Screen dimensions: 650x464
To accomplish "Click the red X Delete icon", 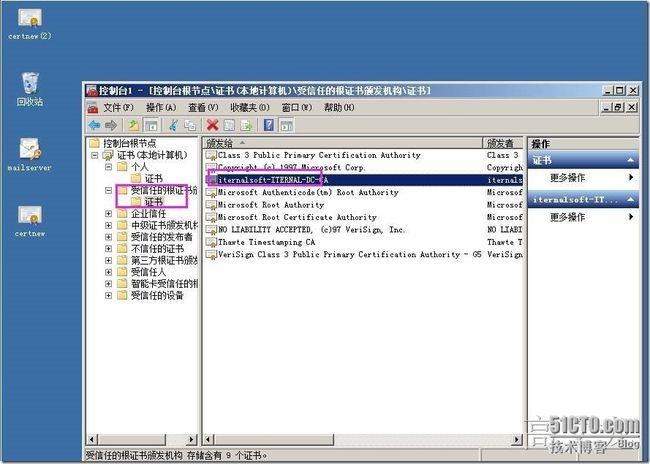I will (x=213, y=125).
